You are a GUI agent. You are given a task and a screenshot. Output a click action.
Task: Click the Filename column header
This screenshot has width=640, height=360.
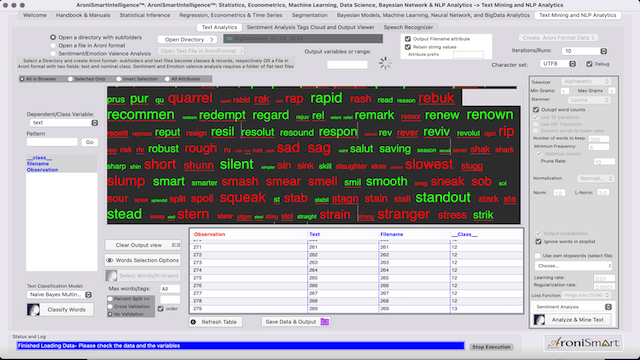click(x=392, y=234)
